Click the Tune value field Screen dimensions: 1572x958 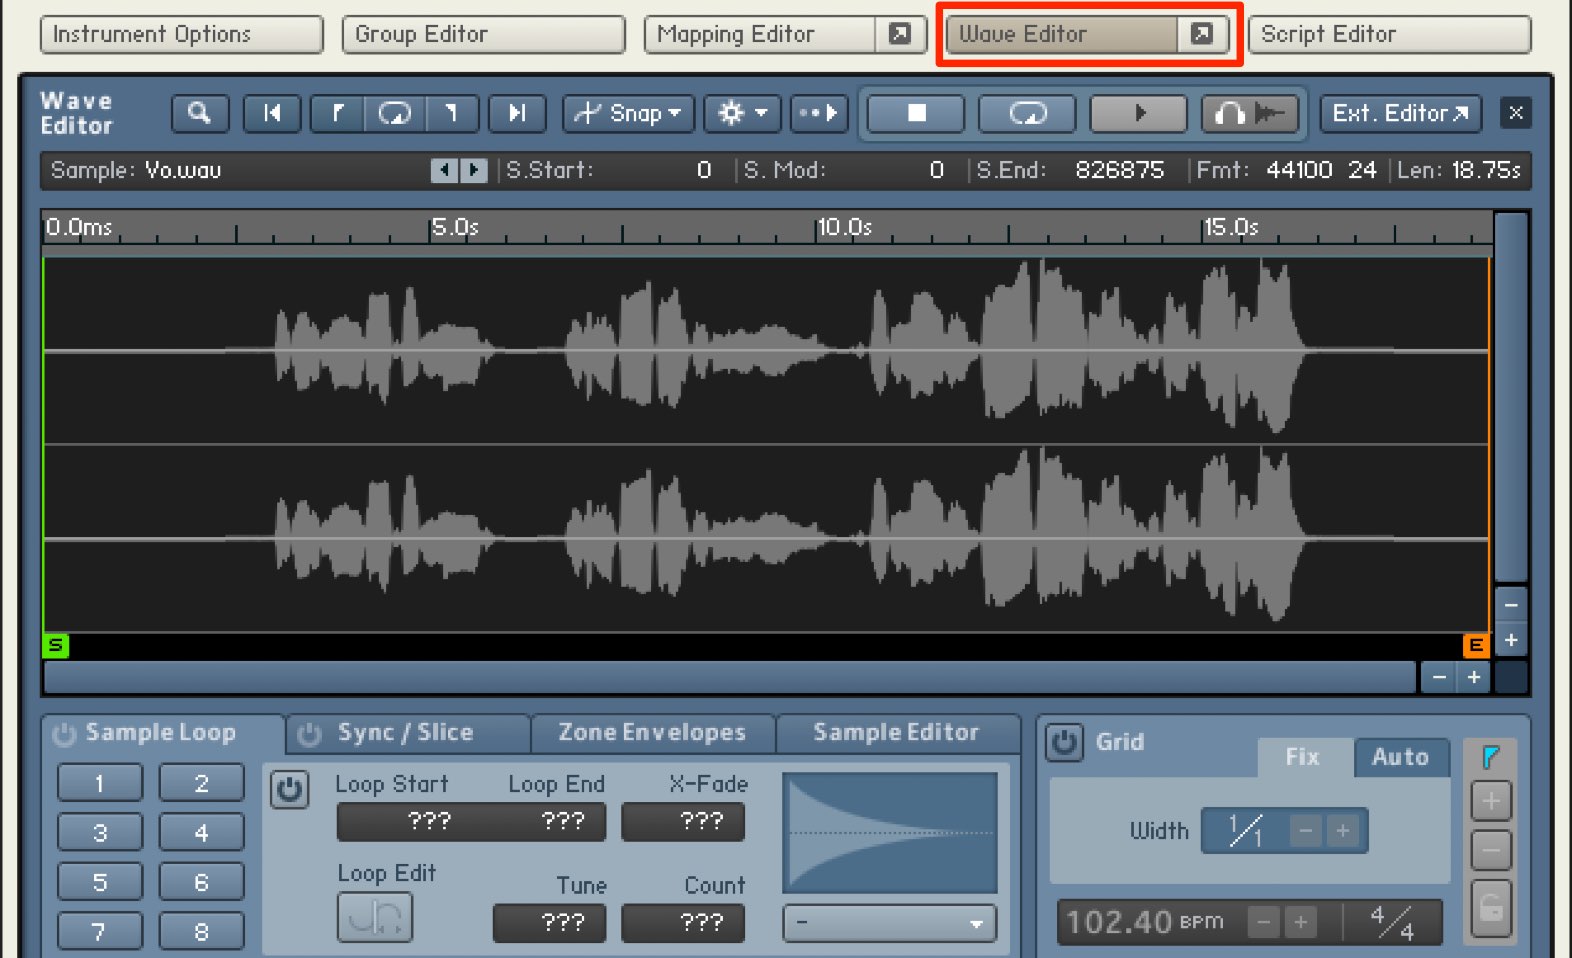click(x=549, y=923)
